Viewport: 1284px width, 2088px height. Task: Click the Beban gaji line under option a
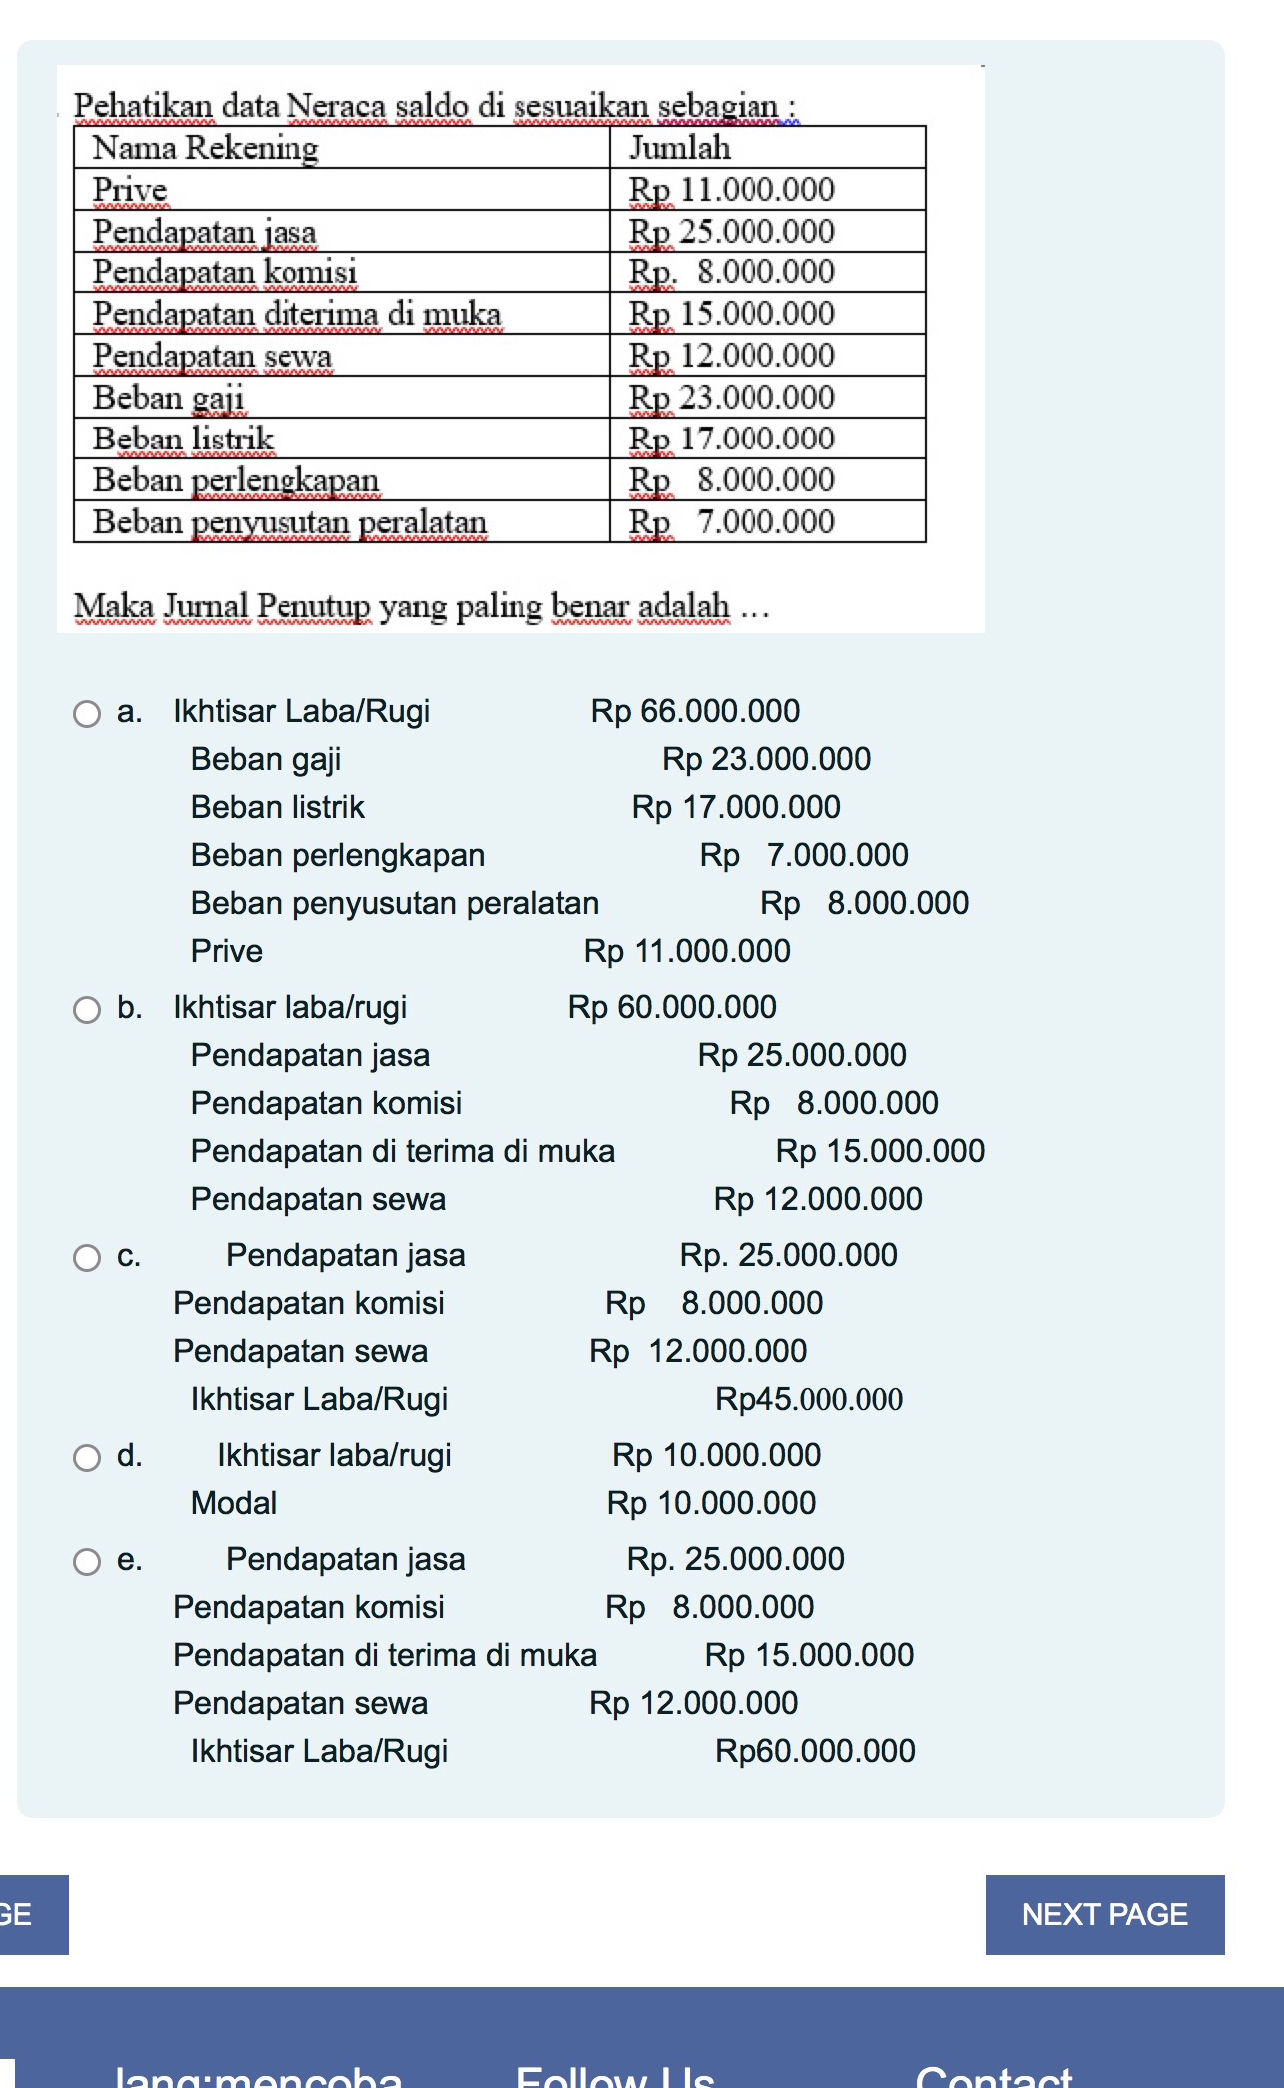point(530,760)
